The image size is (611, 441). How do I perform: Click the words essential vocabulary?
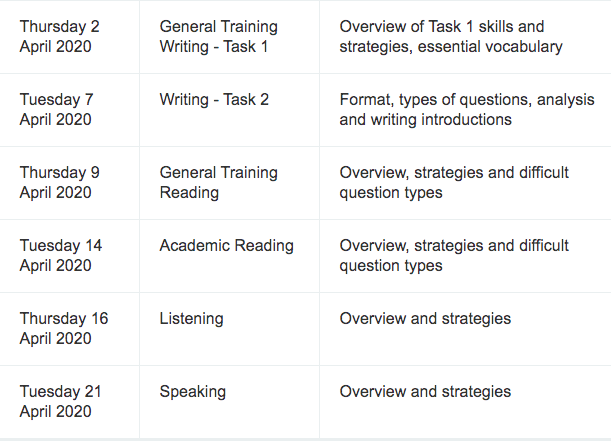click(490, 47)
